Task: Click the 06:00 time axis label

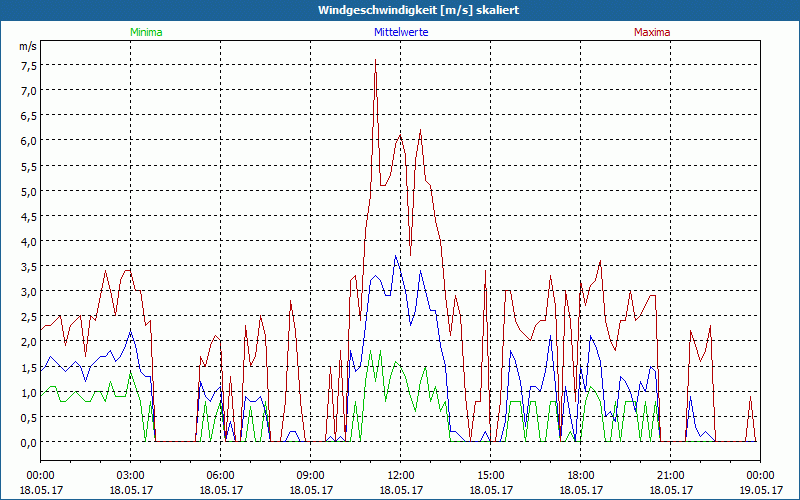Action: coord(220,476)
